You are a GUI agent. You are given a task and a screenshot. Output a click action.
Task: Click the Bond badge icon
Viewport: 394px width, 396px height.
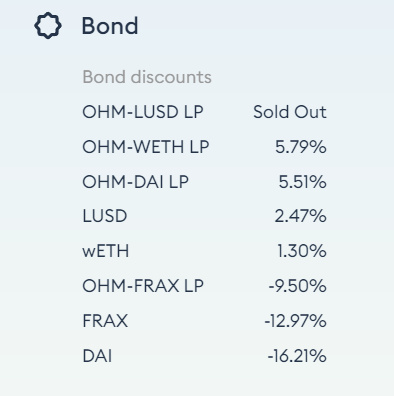pos(48,26)
